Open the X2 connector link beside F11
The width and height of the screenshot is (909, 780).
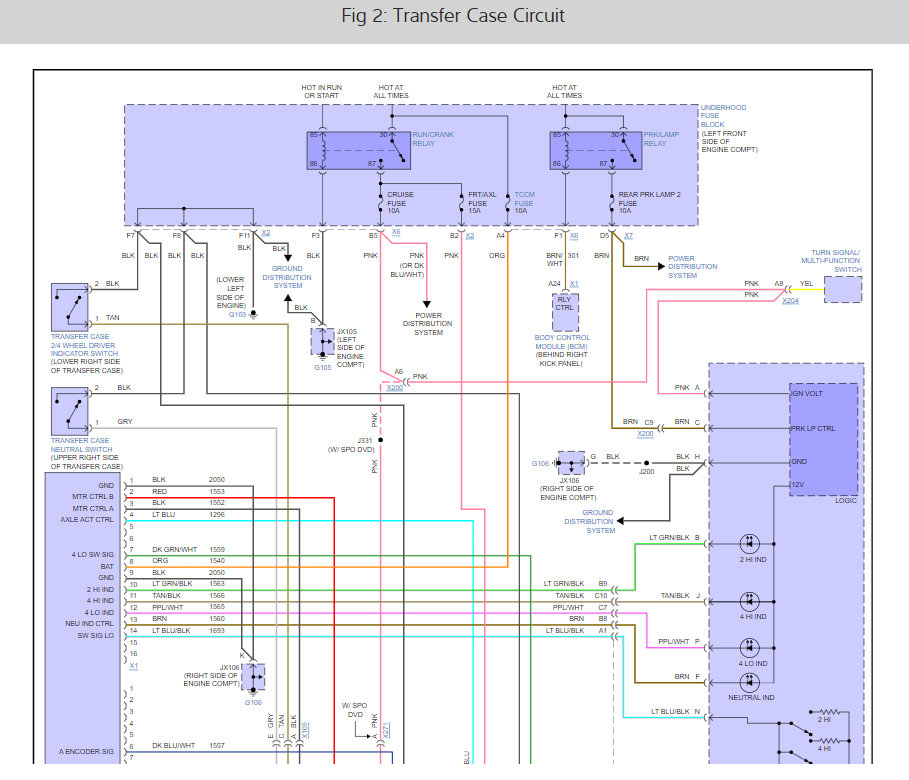pyautogui.click(x=266, y=233)
